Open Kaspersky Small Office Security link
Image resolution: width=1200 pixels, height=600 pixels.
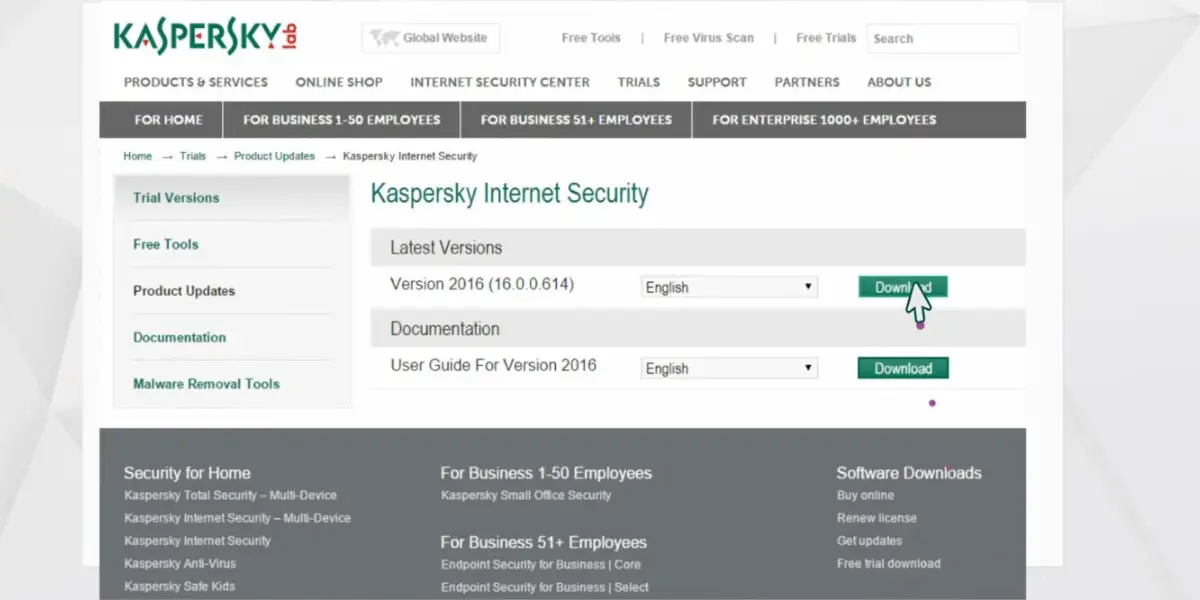[x=526, y=495]
